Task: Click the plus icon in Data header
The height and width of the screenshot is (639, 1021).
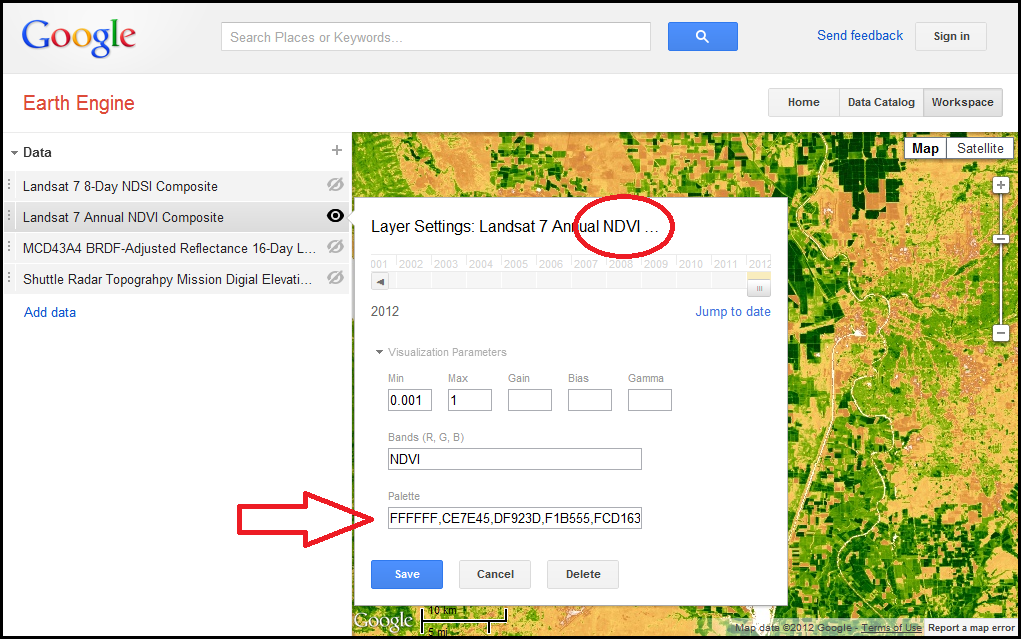Action: coord(337,150)
